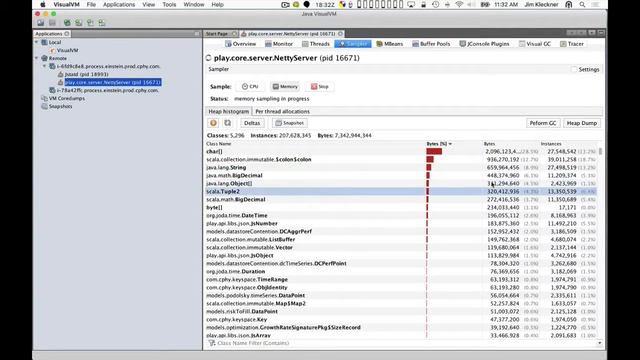The width and height of the screenshot is (640, 360).
Task: Click the Add JMX Connection toolbar icon
Action: [67, 23]
